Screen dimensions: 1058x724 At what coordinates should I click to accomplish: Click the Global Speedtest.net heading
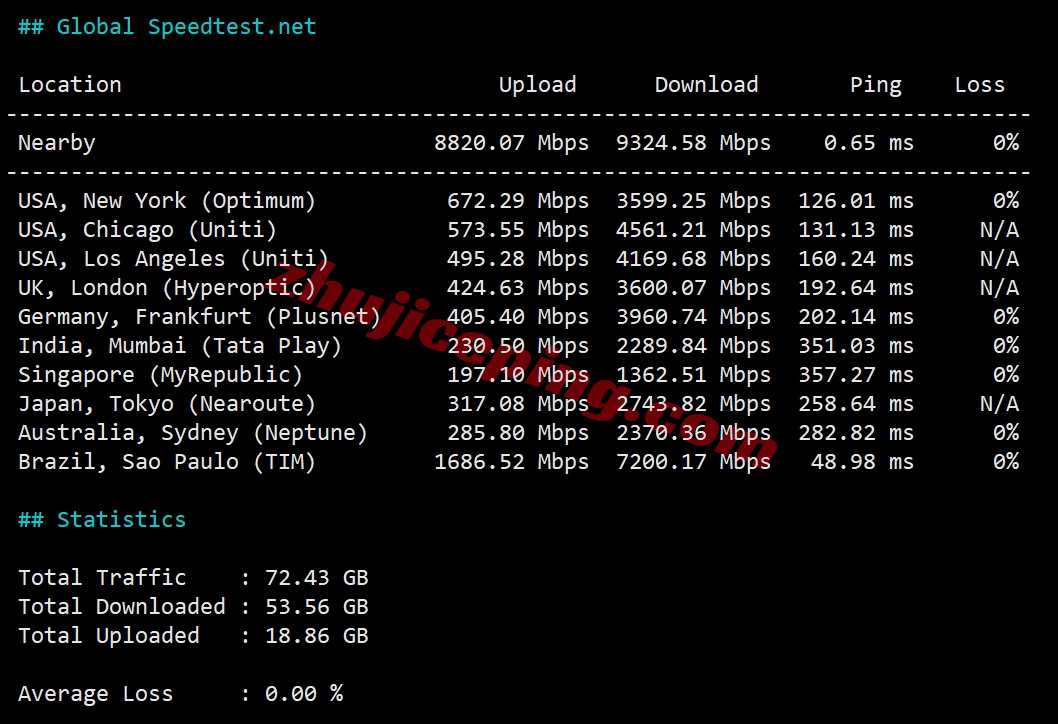167,27
